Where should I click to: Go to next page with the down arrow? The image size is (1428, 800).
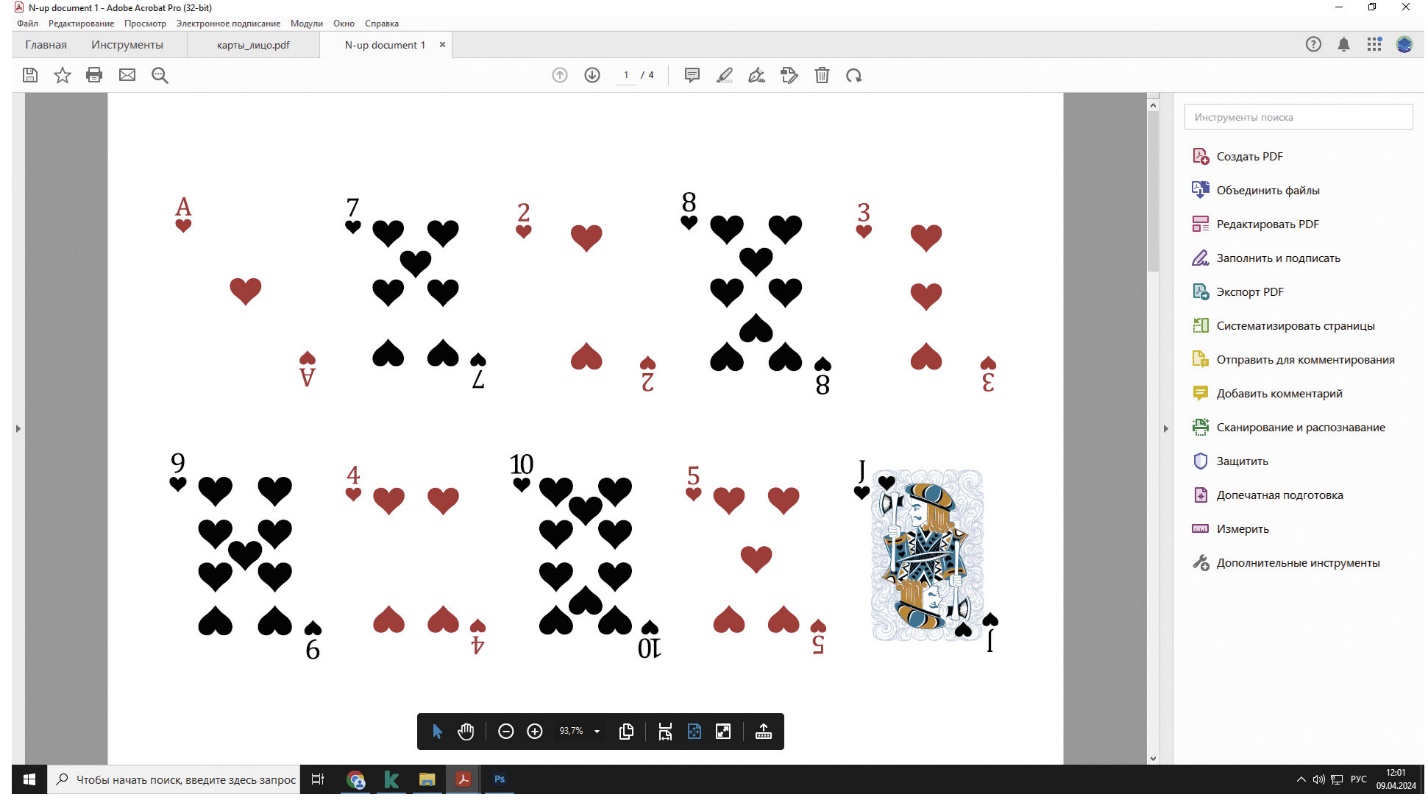[592, 75]
